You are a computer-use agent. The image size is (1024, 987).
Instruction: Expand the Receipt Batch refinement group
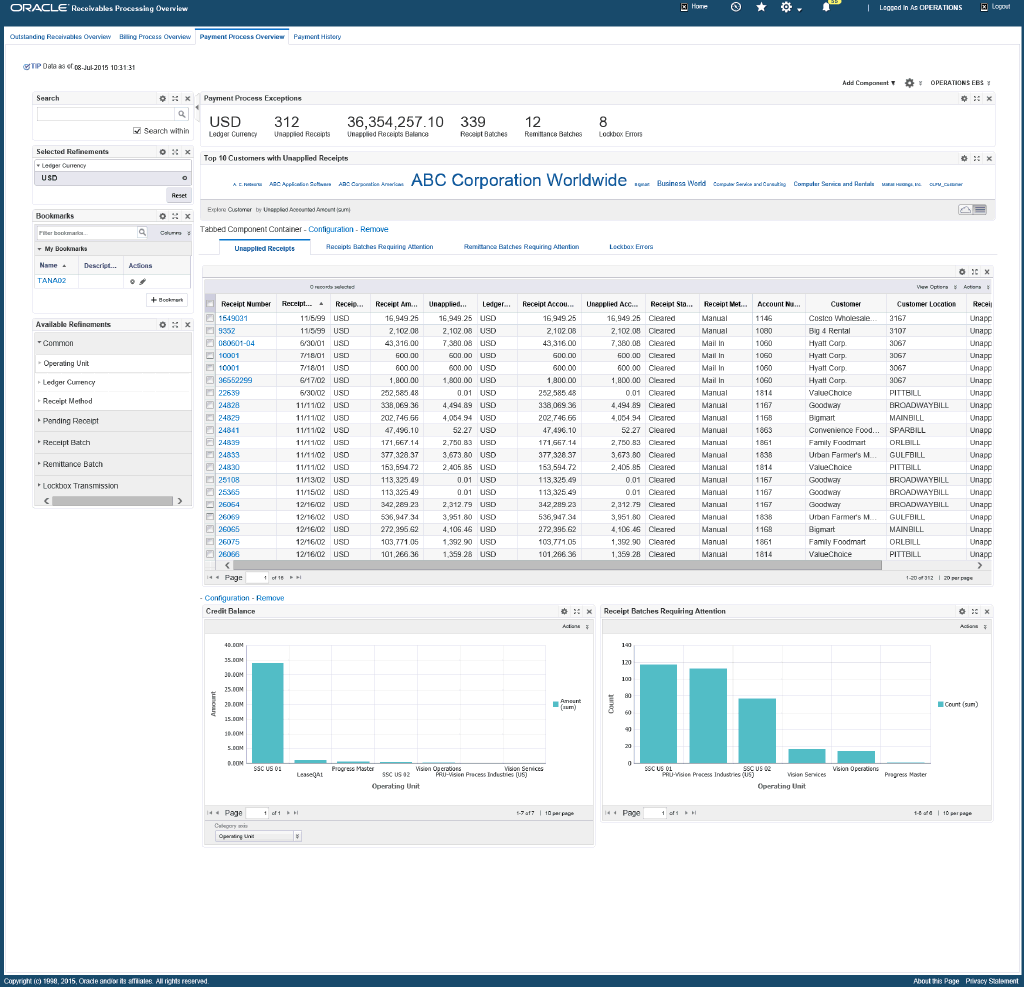[x=39, y=442]
